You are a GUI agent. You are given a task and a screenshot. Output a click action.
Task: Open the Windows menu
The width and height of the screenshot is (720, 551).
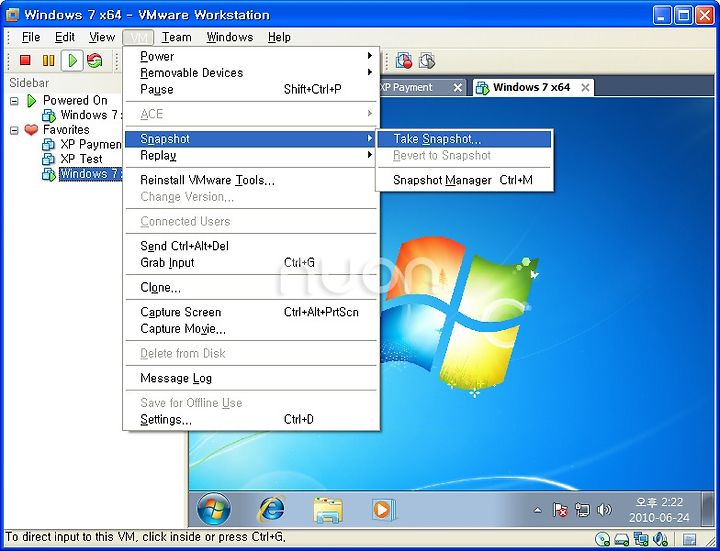[x=230, y=37]
